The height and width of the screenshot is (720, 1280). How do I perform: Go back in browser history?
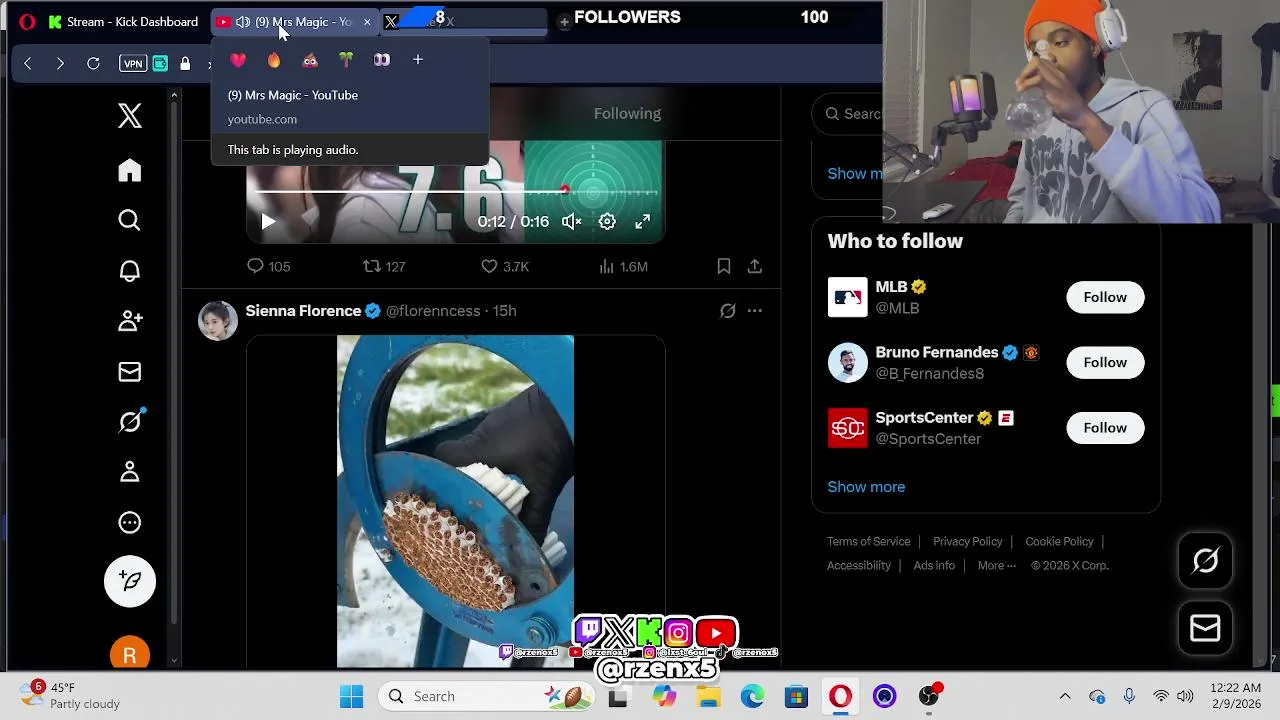point(27,63)
